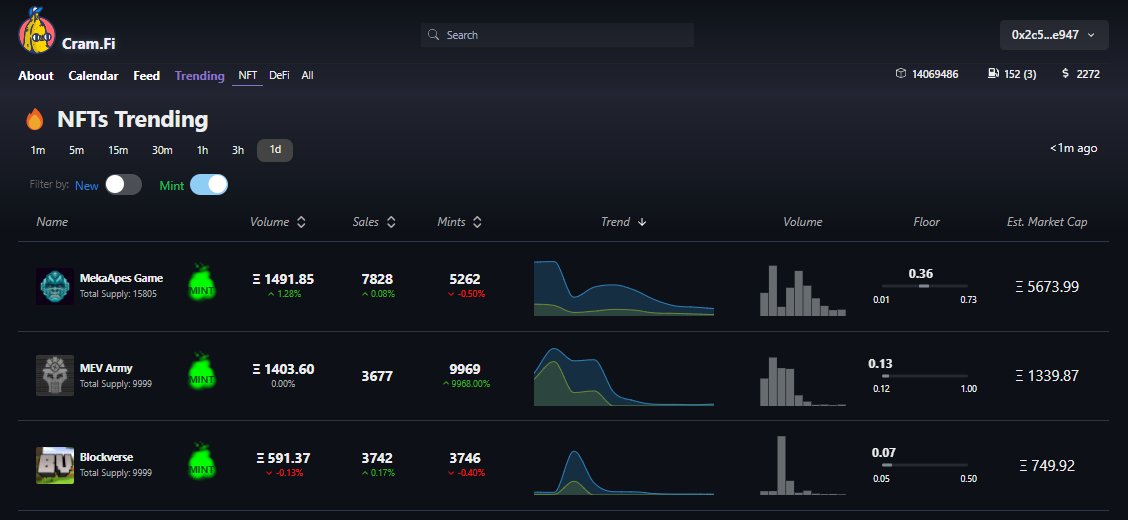Open the Feed page
This screenshot has width=1128, height=520.
(x=147, y=76)
